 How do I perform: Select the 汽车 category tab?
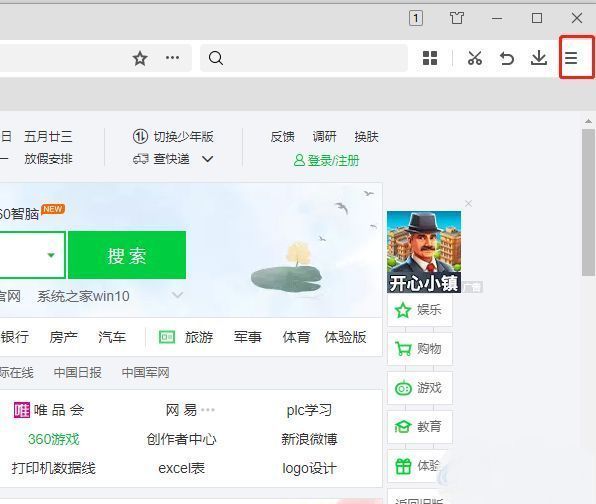[x=112, y=337]
